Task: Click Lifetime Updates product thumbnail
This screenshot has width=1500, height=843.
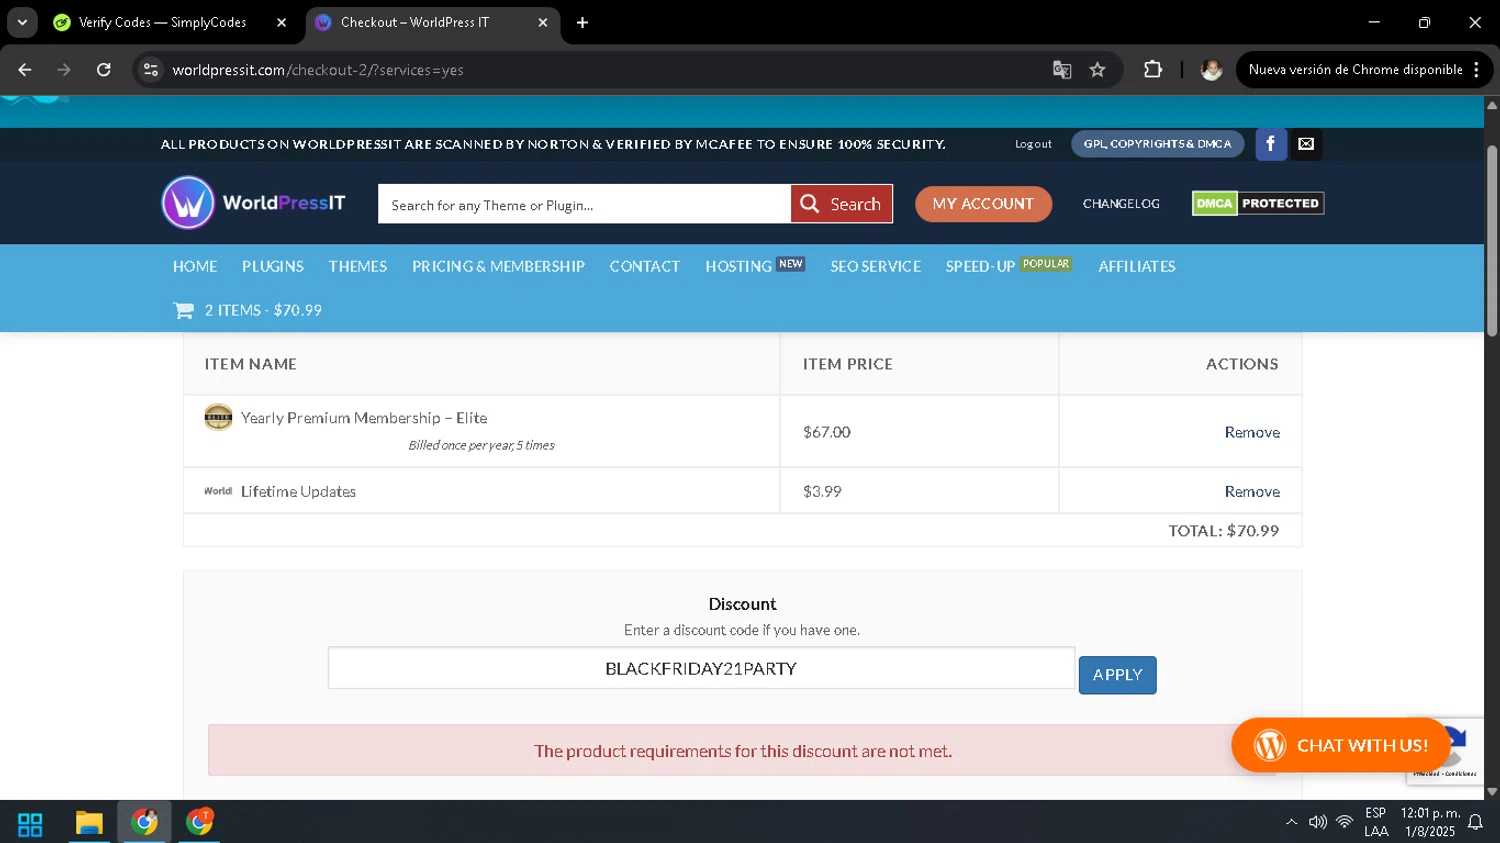Action: 218,491
